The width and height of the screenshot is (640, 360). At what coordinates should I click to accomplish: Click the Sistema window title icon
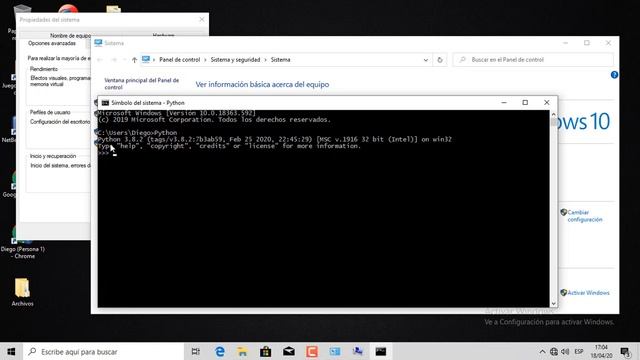point(98,42)
